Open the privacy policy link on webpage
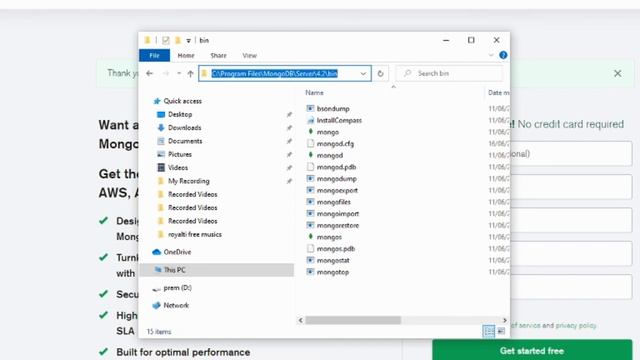The width and height of the screenshot is (640, 360). pos(576,325)
